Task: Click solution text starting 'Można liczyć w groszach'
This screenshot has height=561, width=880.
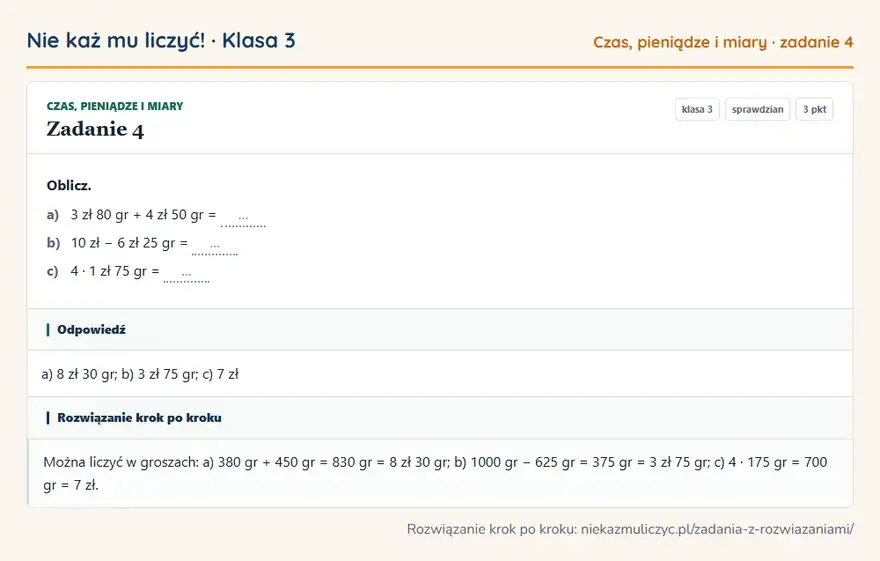Action: [435, 473]
